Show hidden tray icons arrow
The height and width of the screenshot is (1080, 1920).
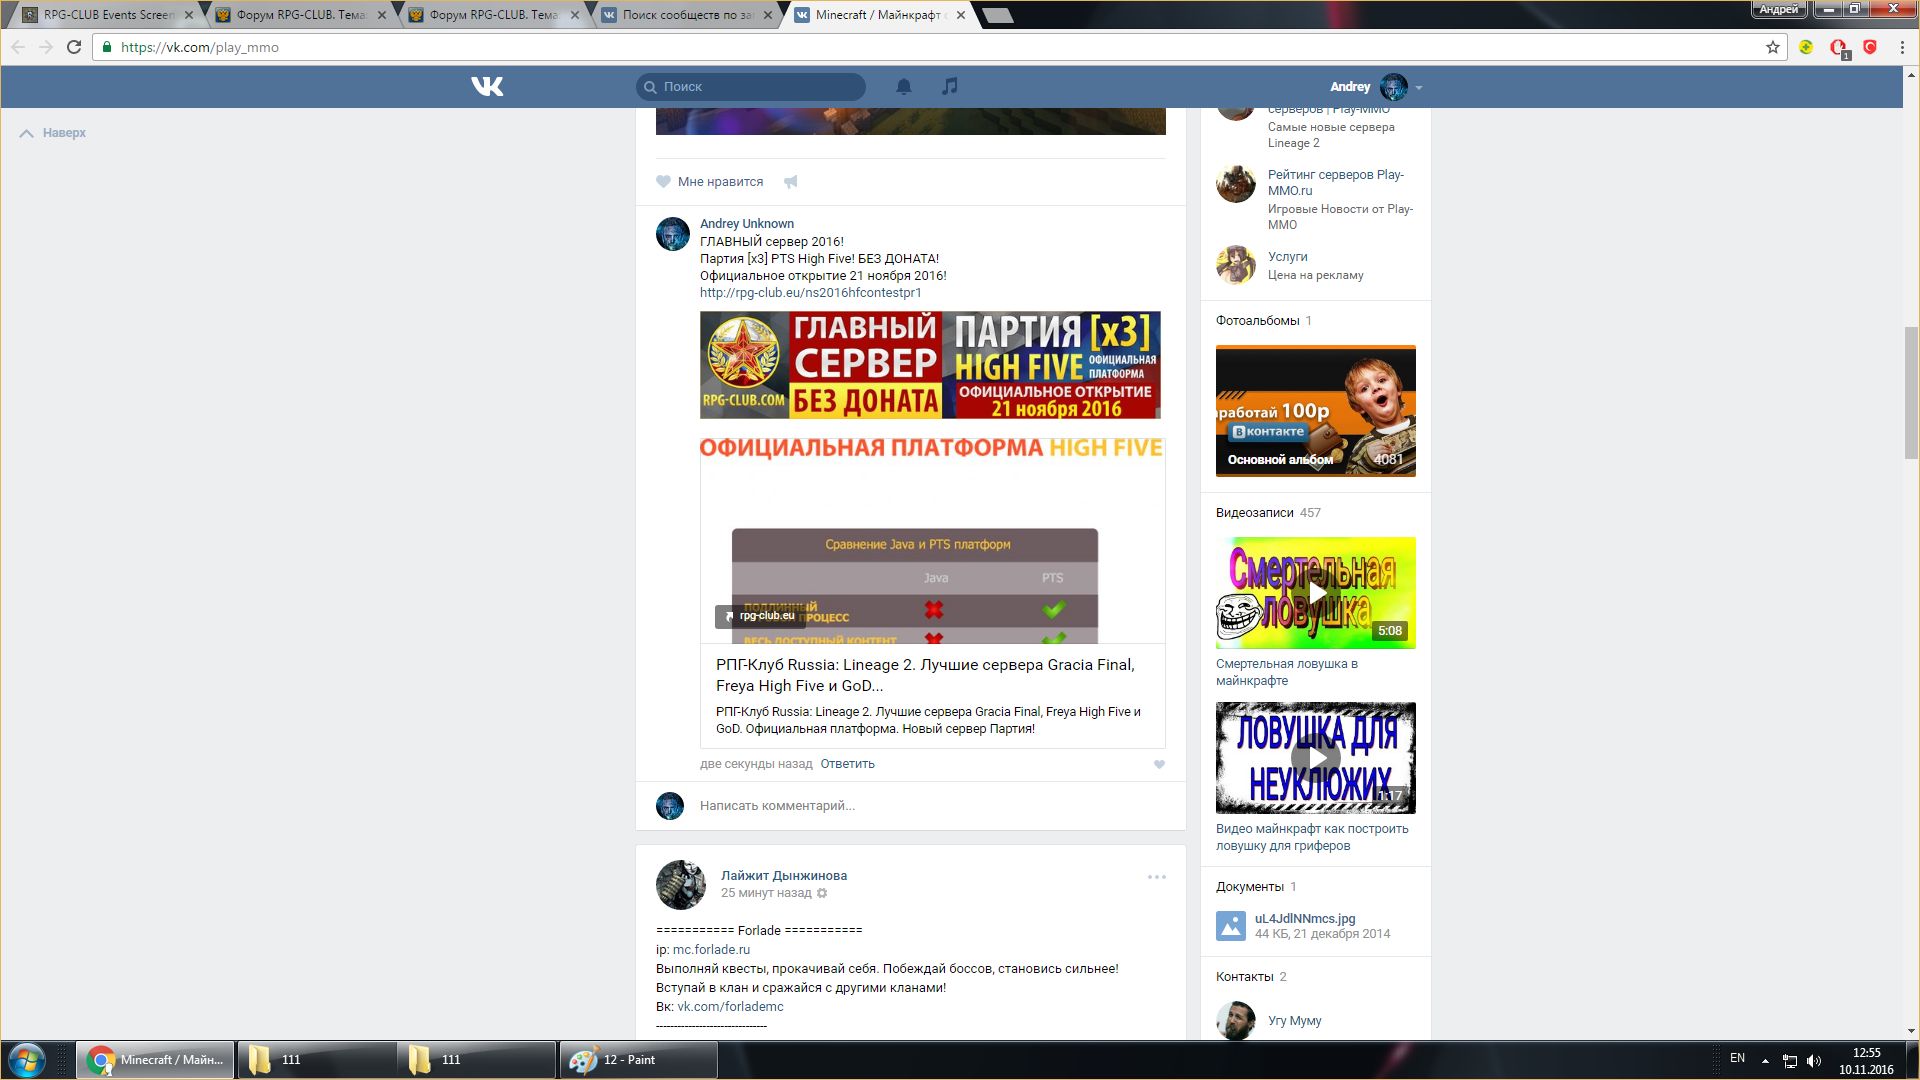pyautogui.click(x=1765, y=1060)
